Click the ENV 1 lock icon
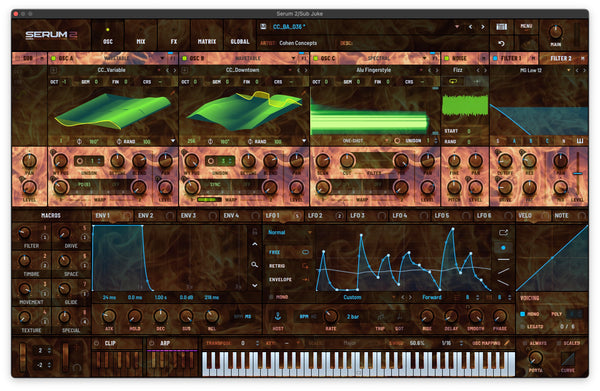The height and width of the screenshot is (391, 600). (x=254, y=231)
